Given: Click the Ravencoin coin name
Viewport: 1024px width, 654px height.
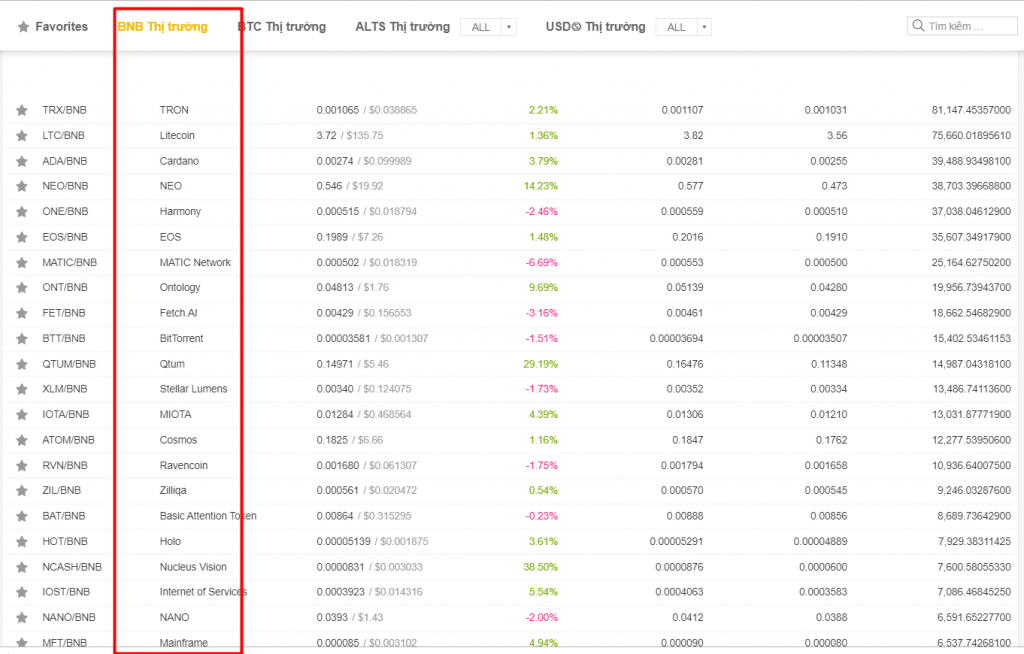Looking at the screenshot, I should point(184,465).
